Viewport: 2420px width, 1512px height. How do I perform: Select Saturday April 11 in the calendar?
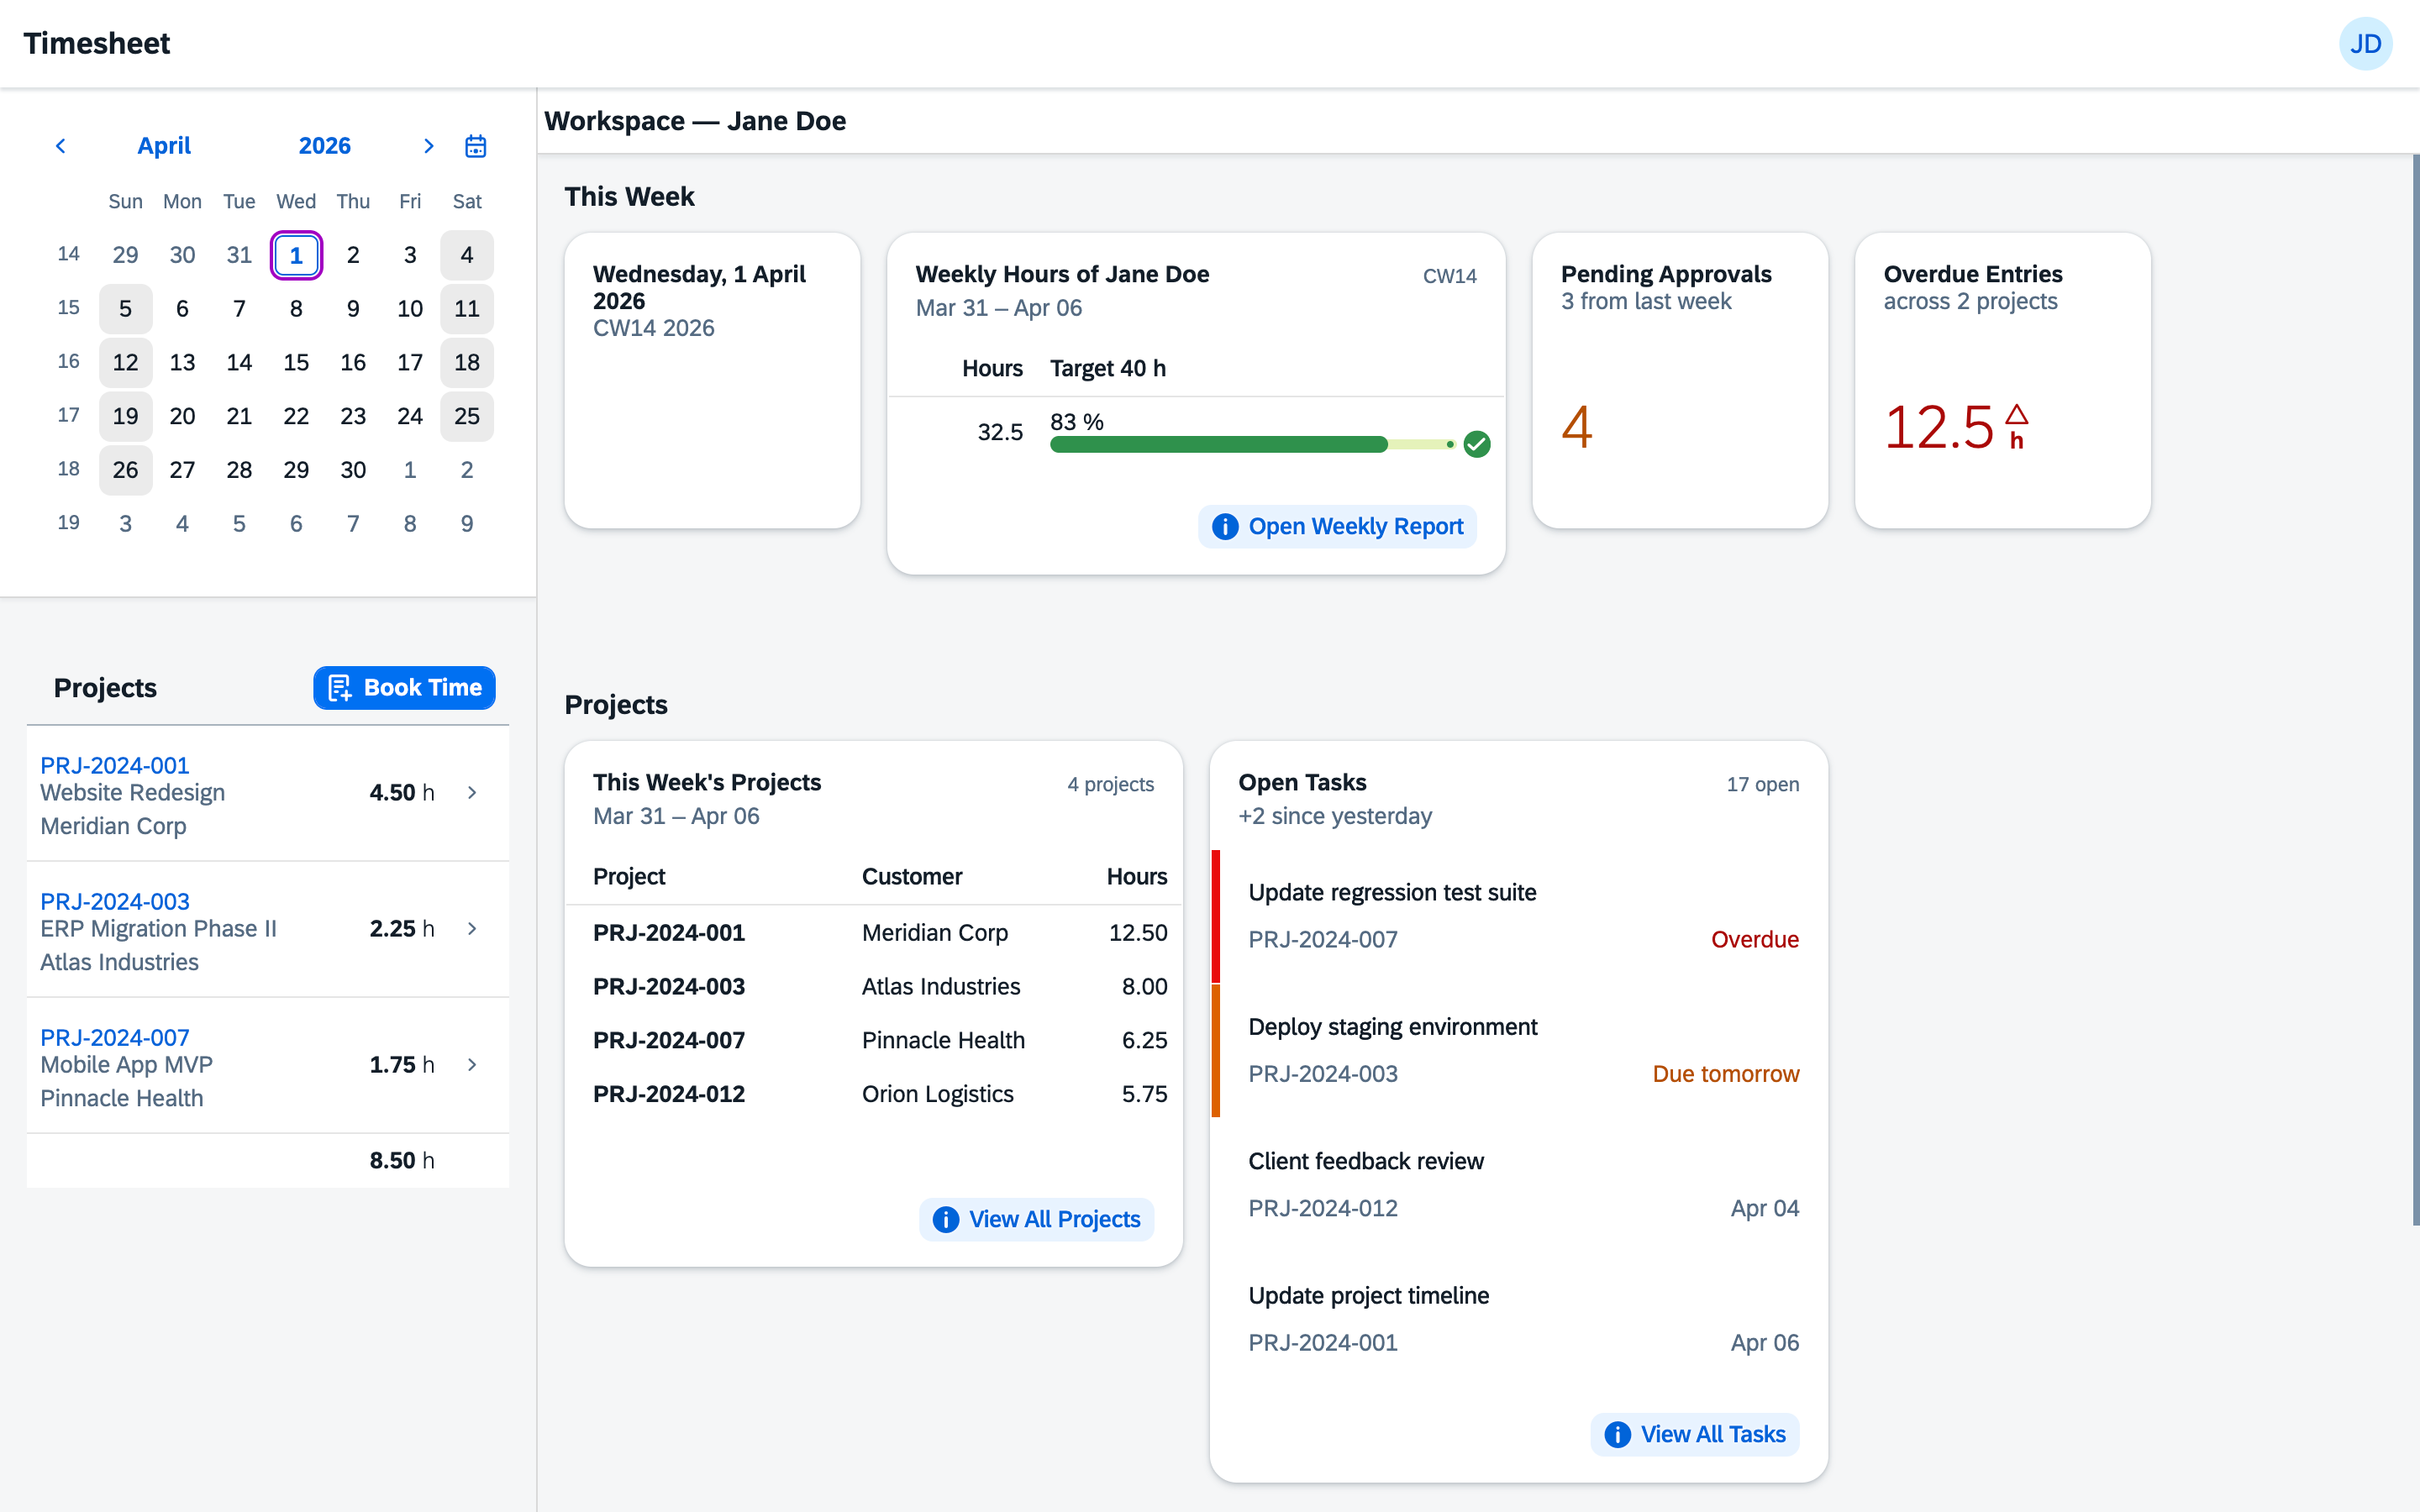coord(467,308)
